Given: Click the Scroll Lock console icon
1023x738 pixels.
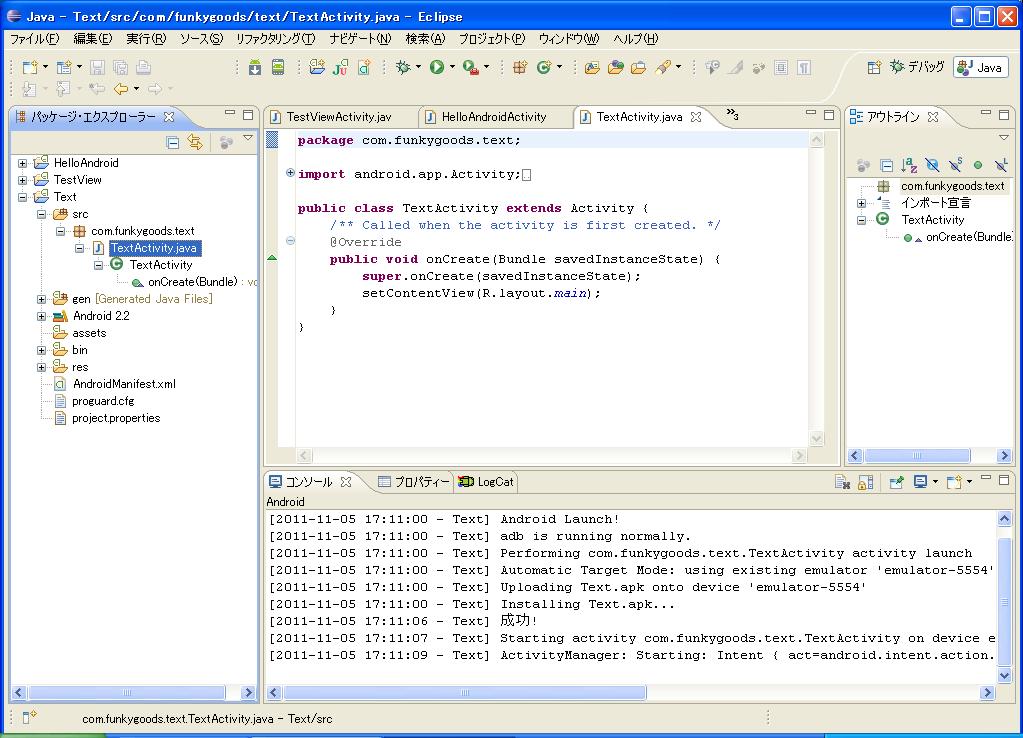Looking at the screenshot, I should pos(866,482).
